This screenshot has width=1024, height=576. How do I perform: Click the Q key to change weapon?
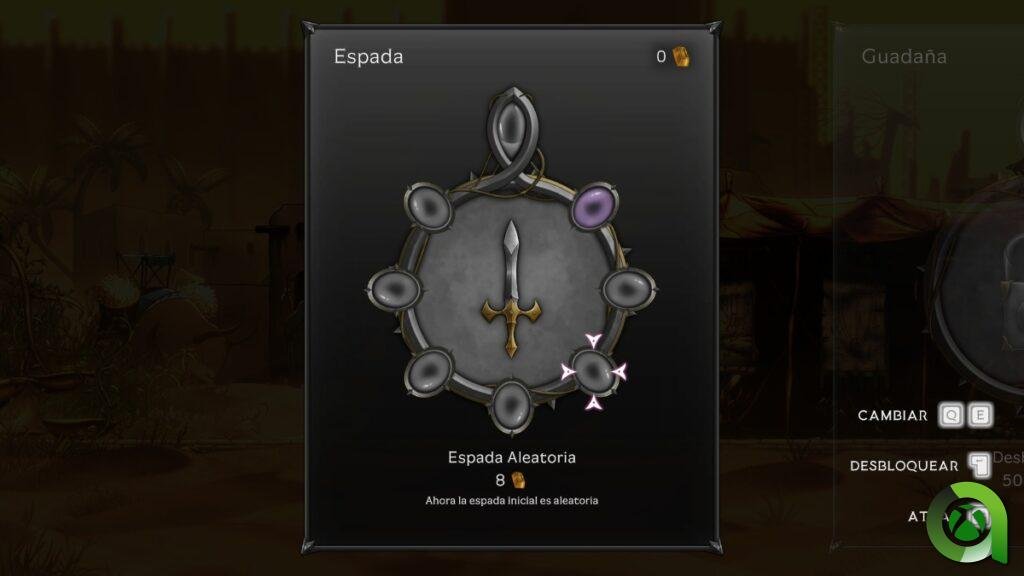[x=951, y=415]
